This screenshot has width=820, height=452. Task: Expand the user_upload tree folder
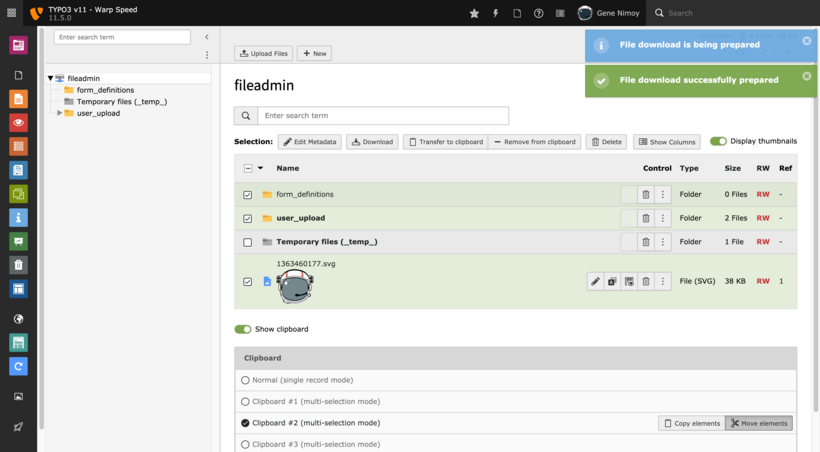point(60,113)
